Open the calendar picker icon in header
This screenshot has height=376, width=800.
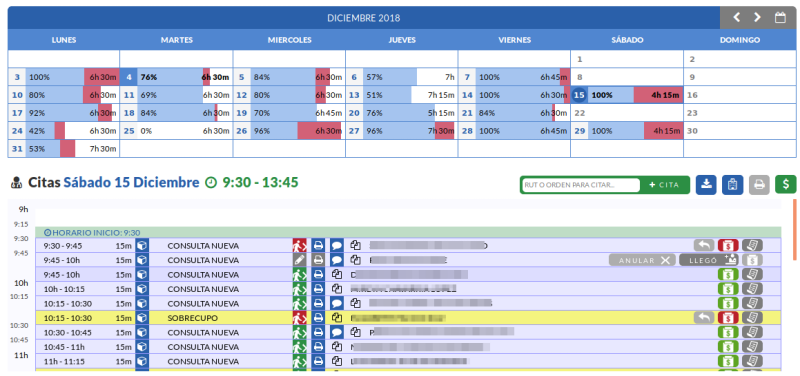(780, 18)
